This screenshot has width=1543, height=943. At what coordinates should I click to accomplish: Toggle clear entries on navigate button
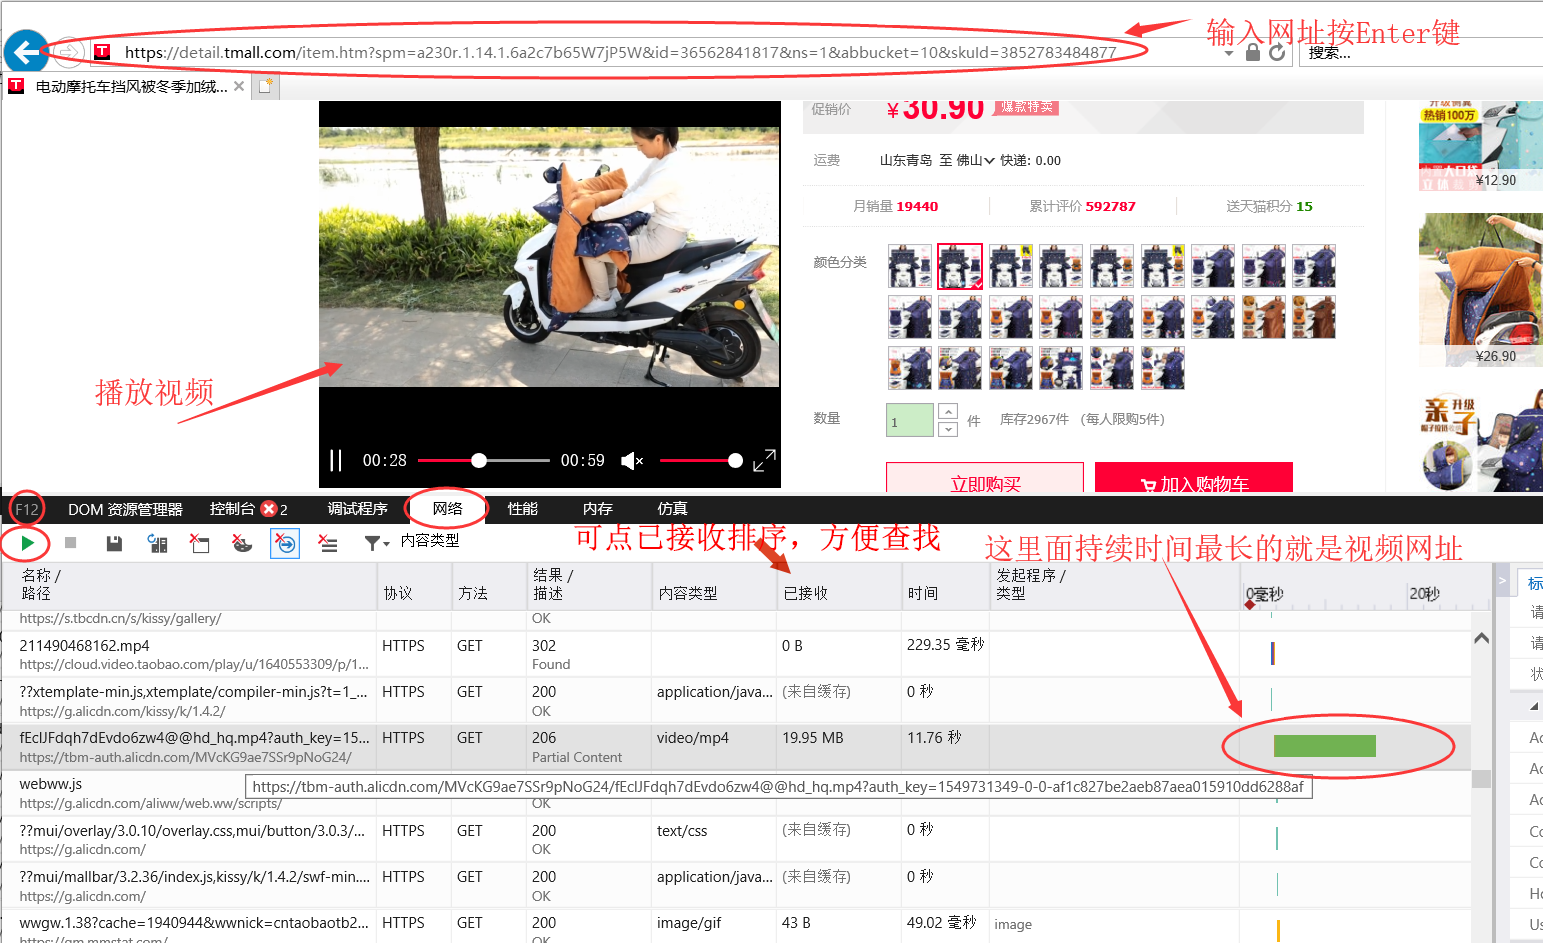[285, 543]
